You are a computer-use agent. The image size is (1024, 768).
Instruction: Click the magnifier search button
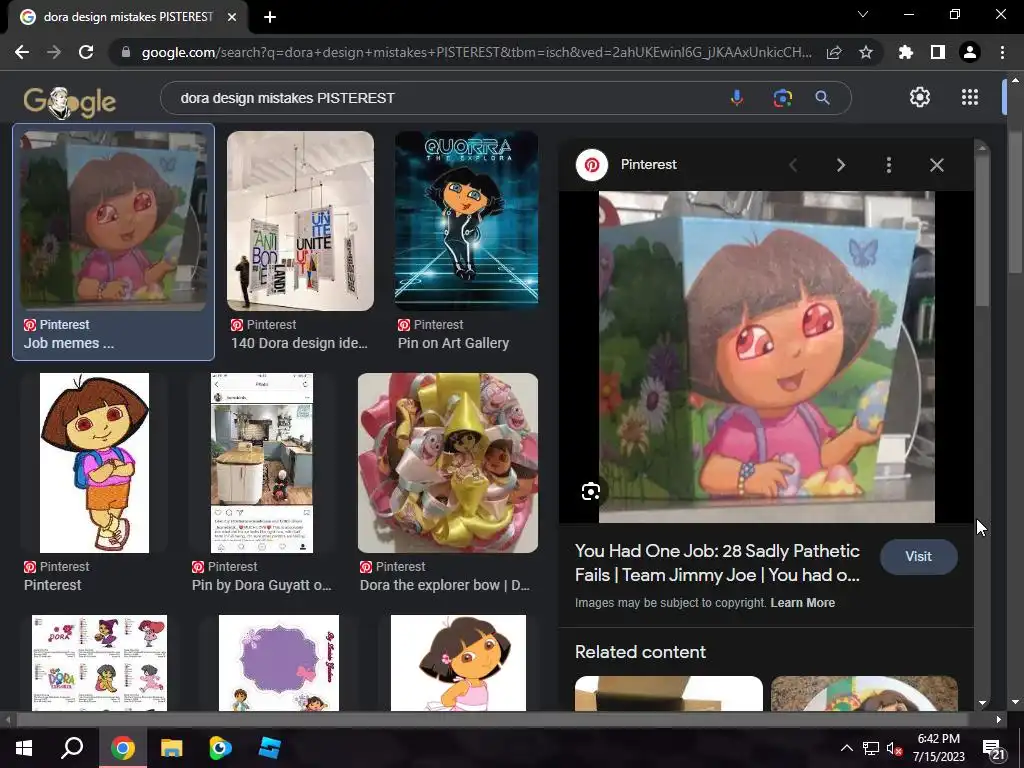pos(822,98)
